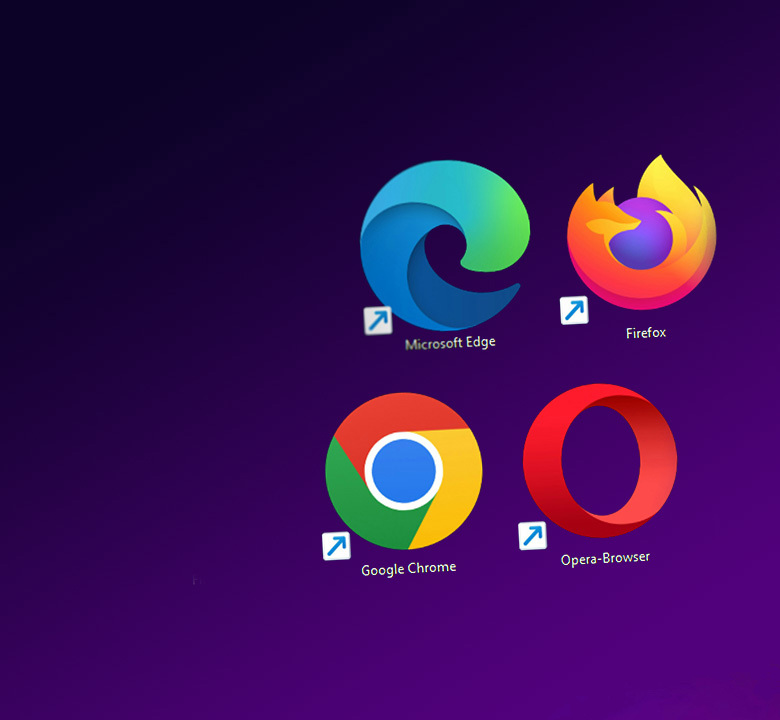
Task: Select the "Microsoft Edge" text label
Action: pyautogui.click(x=450, y=343)
